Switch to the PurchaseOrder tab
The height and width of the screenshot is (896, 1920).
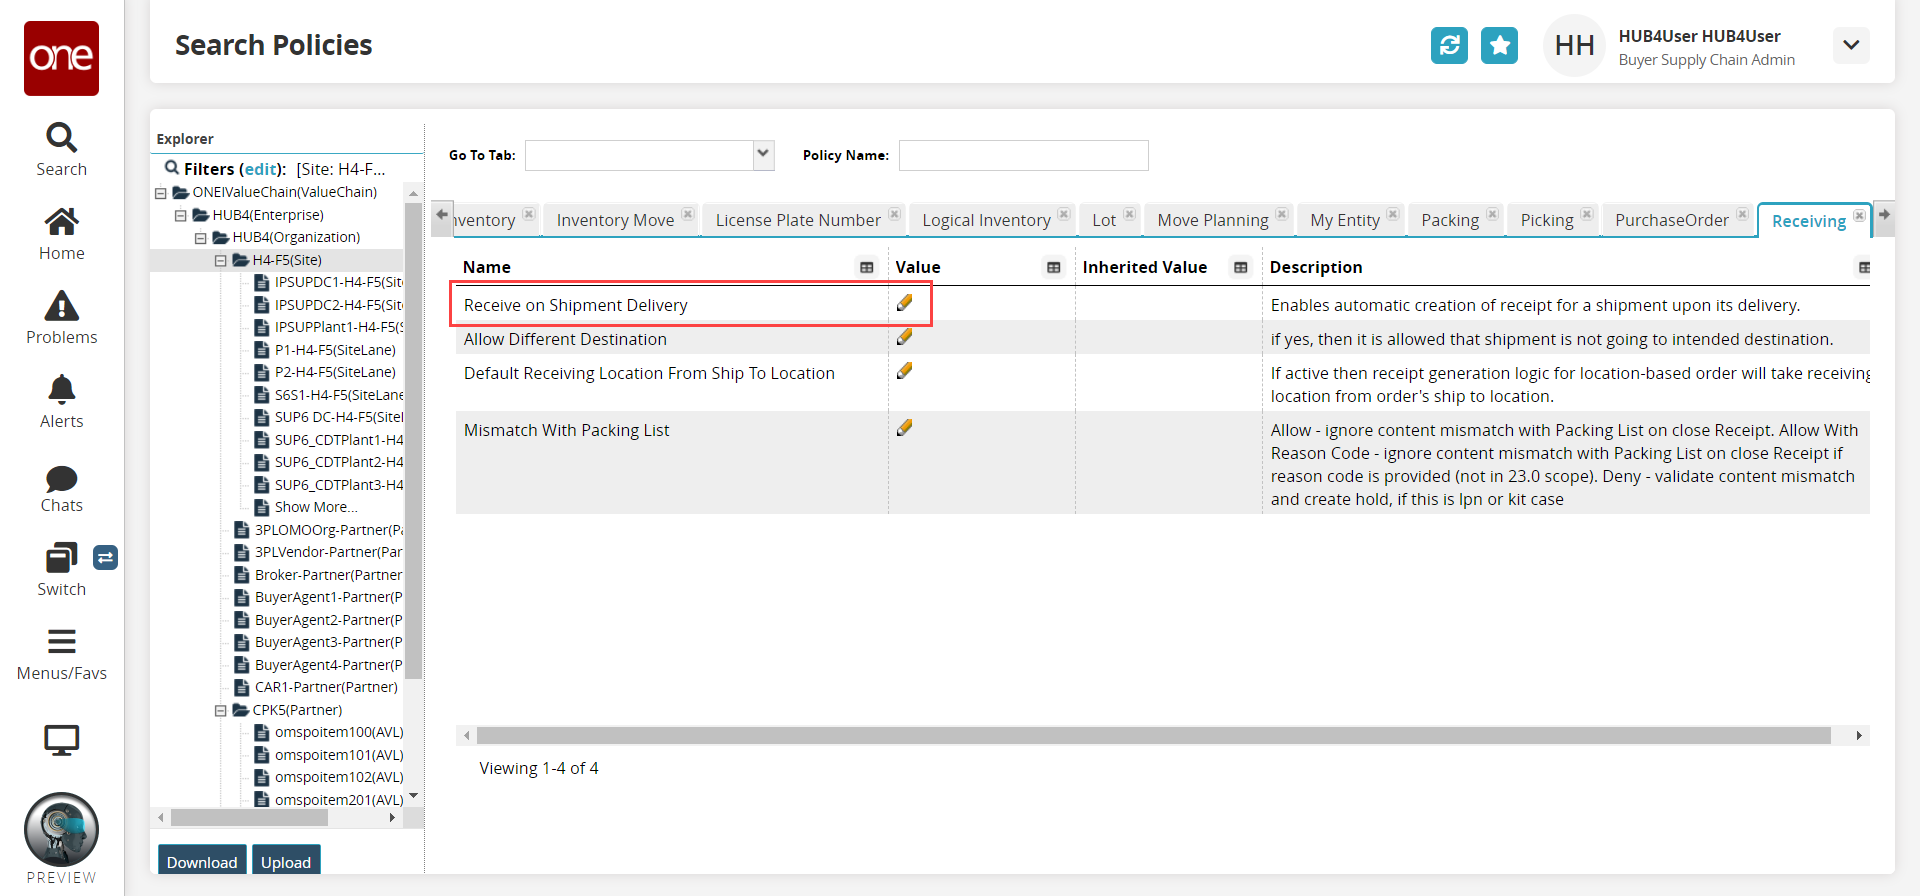(1671, 220)
